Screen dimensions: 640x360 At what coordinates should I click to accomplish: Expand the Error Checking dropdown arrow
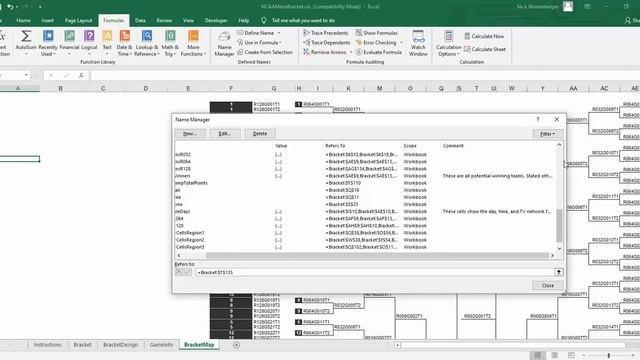tap(401, 42)
